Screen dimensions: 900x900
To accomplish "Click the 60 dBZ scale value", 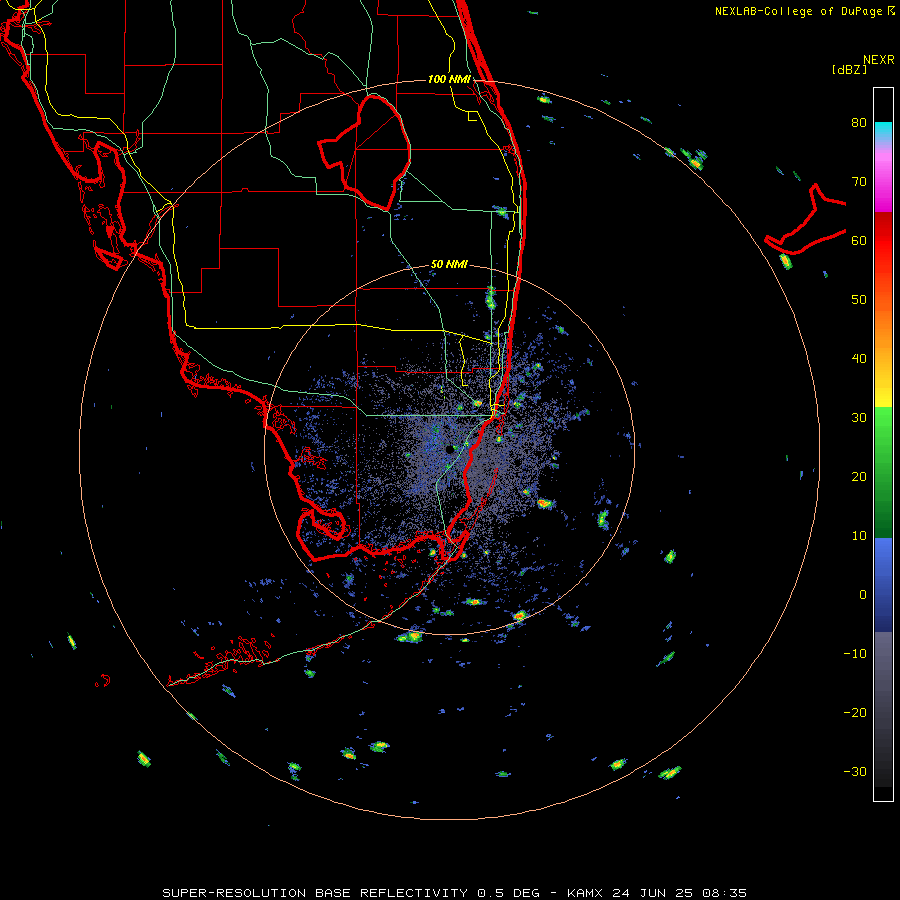I will (x=859, y=240).
